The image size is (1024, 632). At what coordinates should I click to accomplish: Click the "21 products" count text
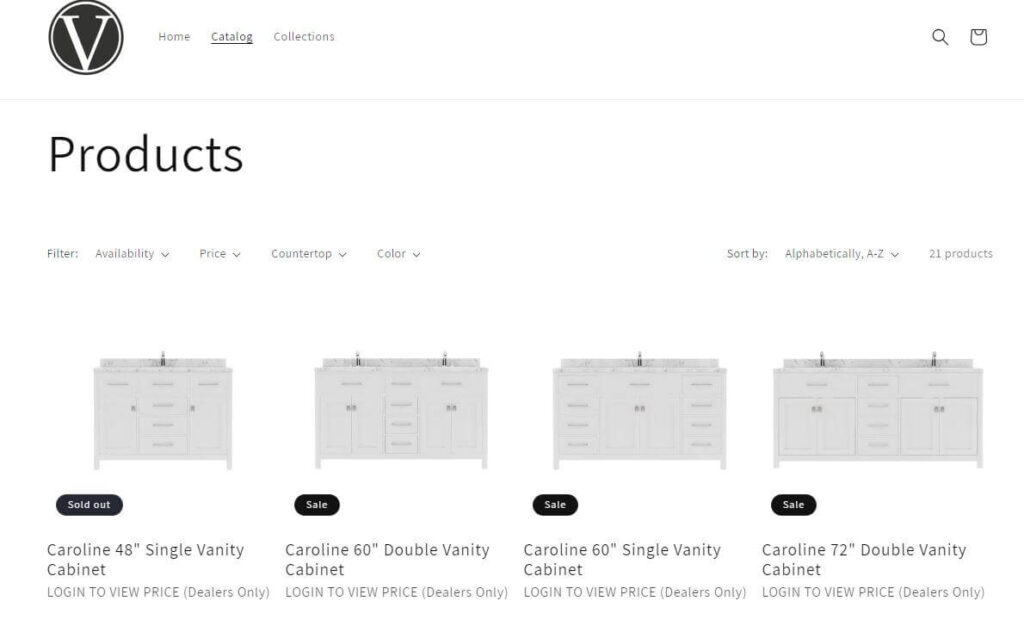961,253
